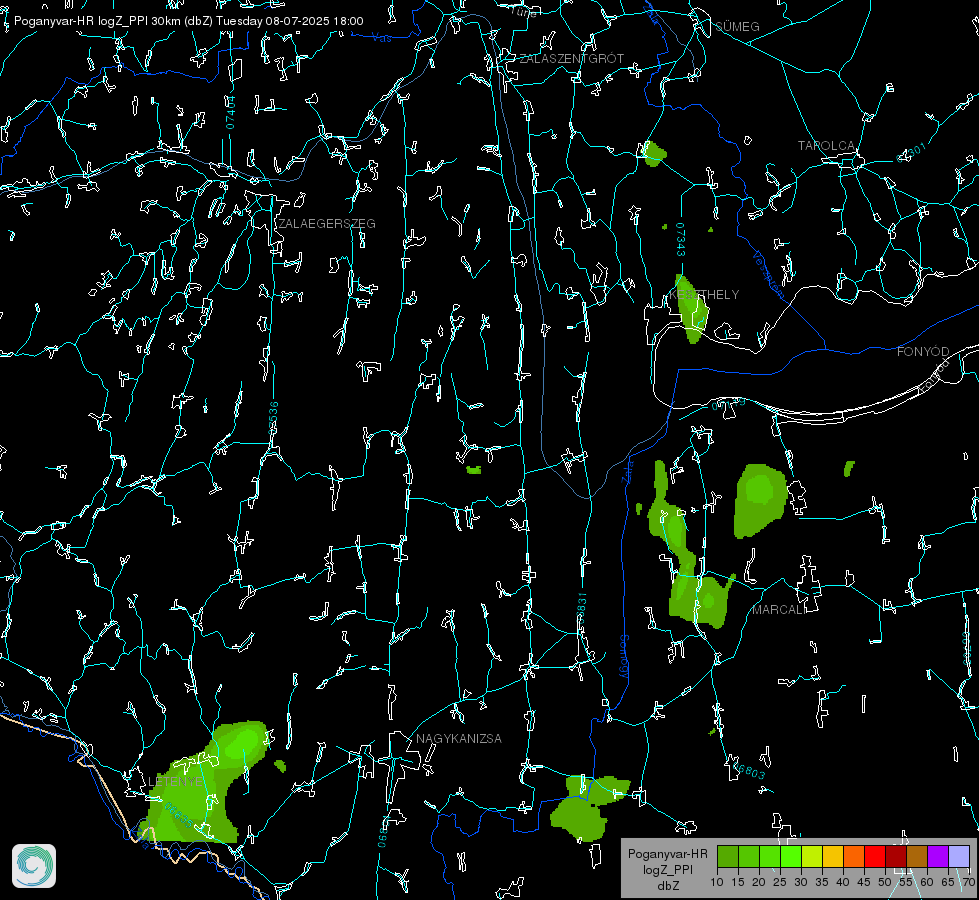This screenshot has height=900, width=979.
Task: Click the FONYÓD city label
Action: pyautogui.click(x=923, y=352)
